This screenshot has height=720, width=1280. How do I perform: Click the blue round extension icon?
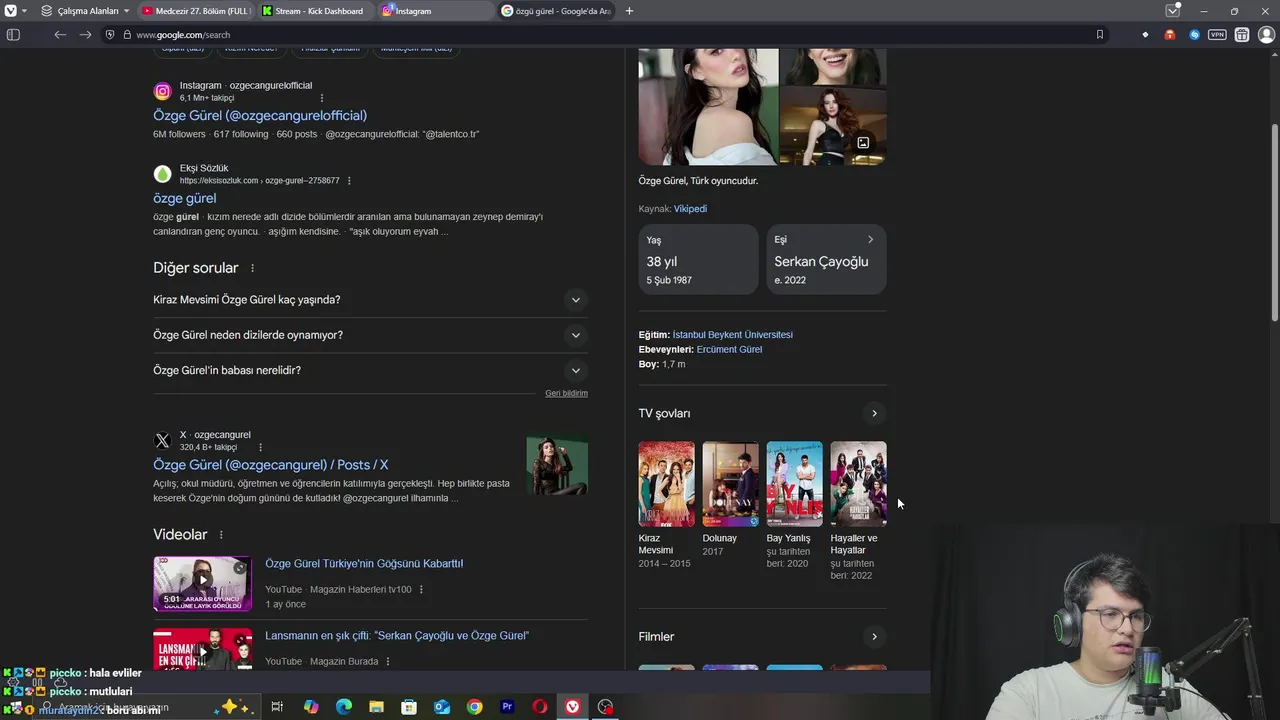pos(1194,35)
